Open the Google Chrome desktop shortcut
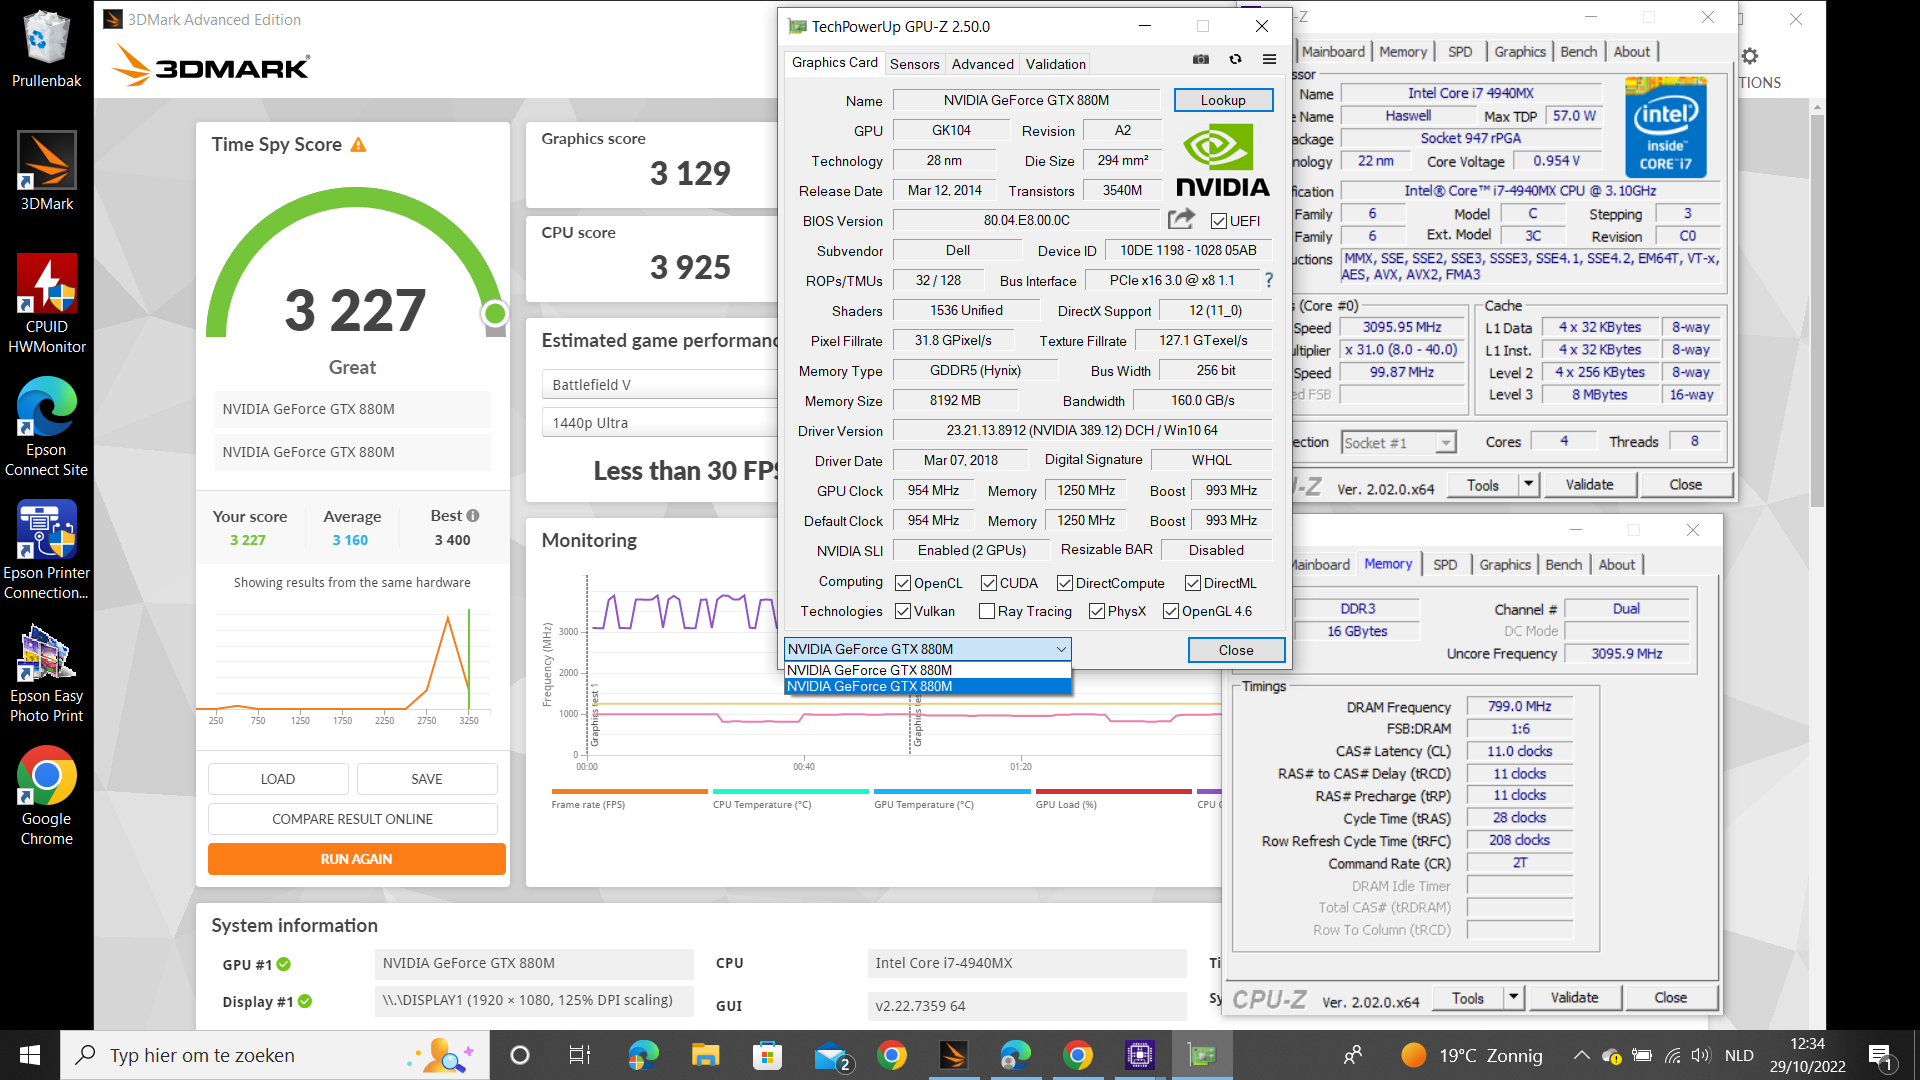The width and height of the screenshot is (1920, 1080). click(x=47, y=796)
